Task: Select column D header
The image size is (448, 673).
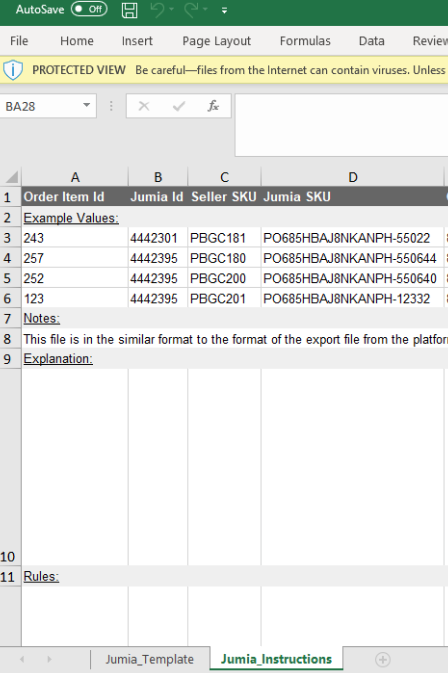Action: (x=352, y=177)
